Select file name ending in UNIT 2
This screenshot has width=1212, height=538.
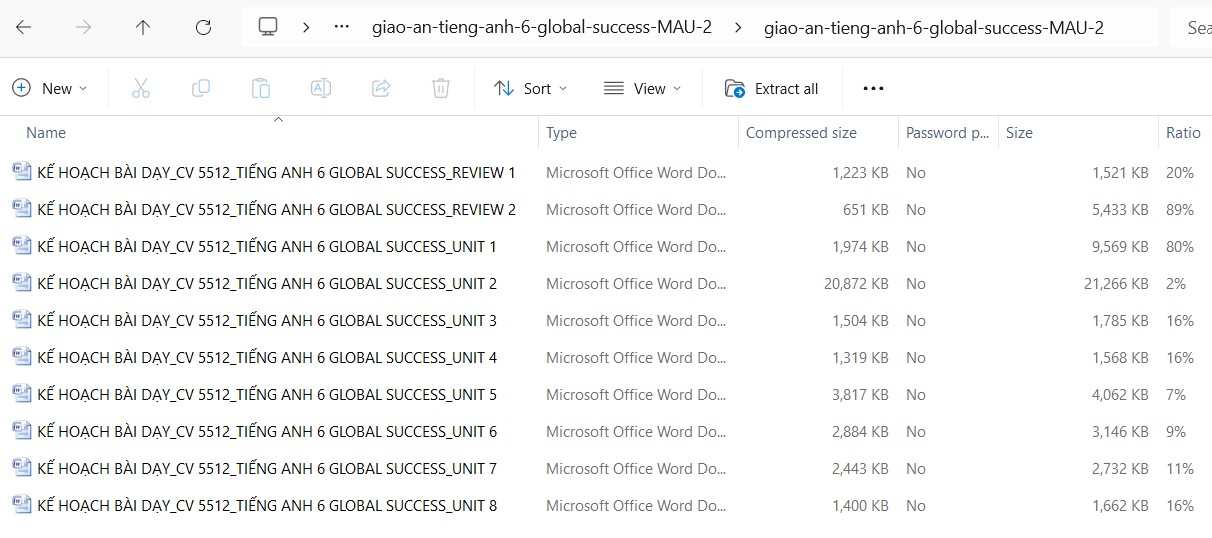(x=267, y=283)
